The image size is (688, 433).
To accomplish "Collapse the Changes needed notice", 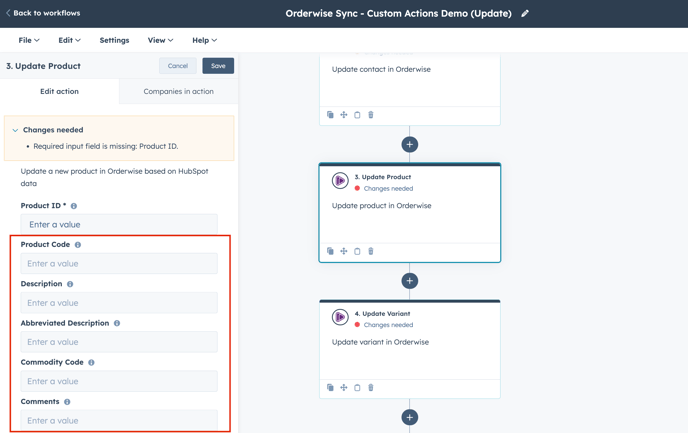I will pyautogui.click(x=15, y=130).
